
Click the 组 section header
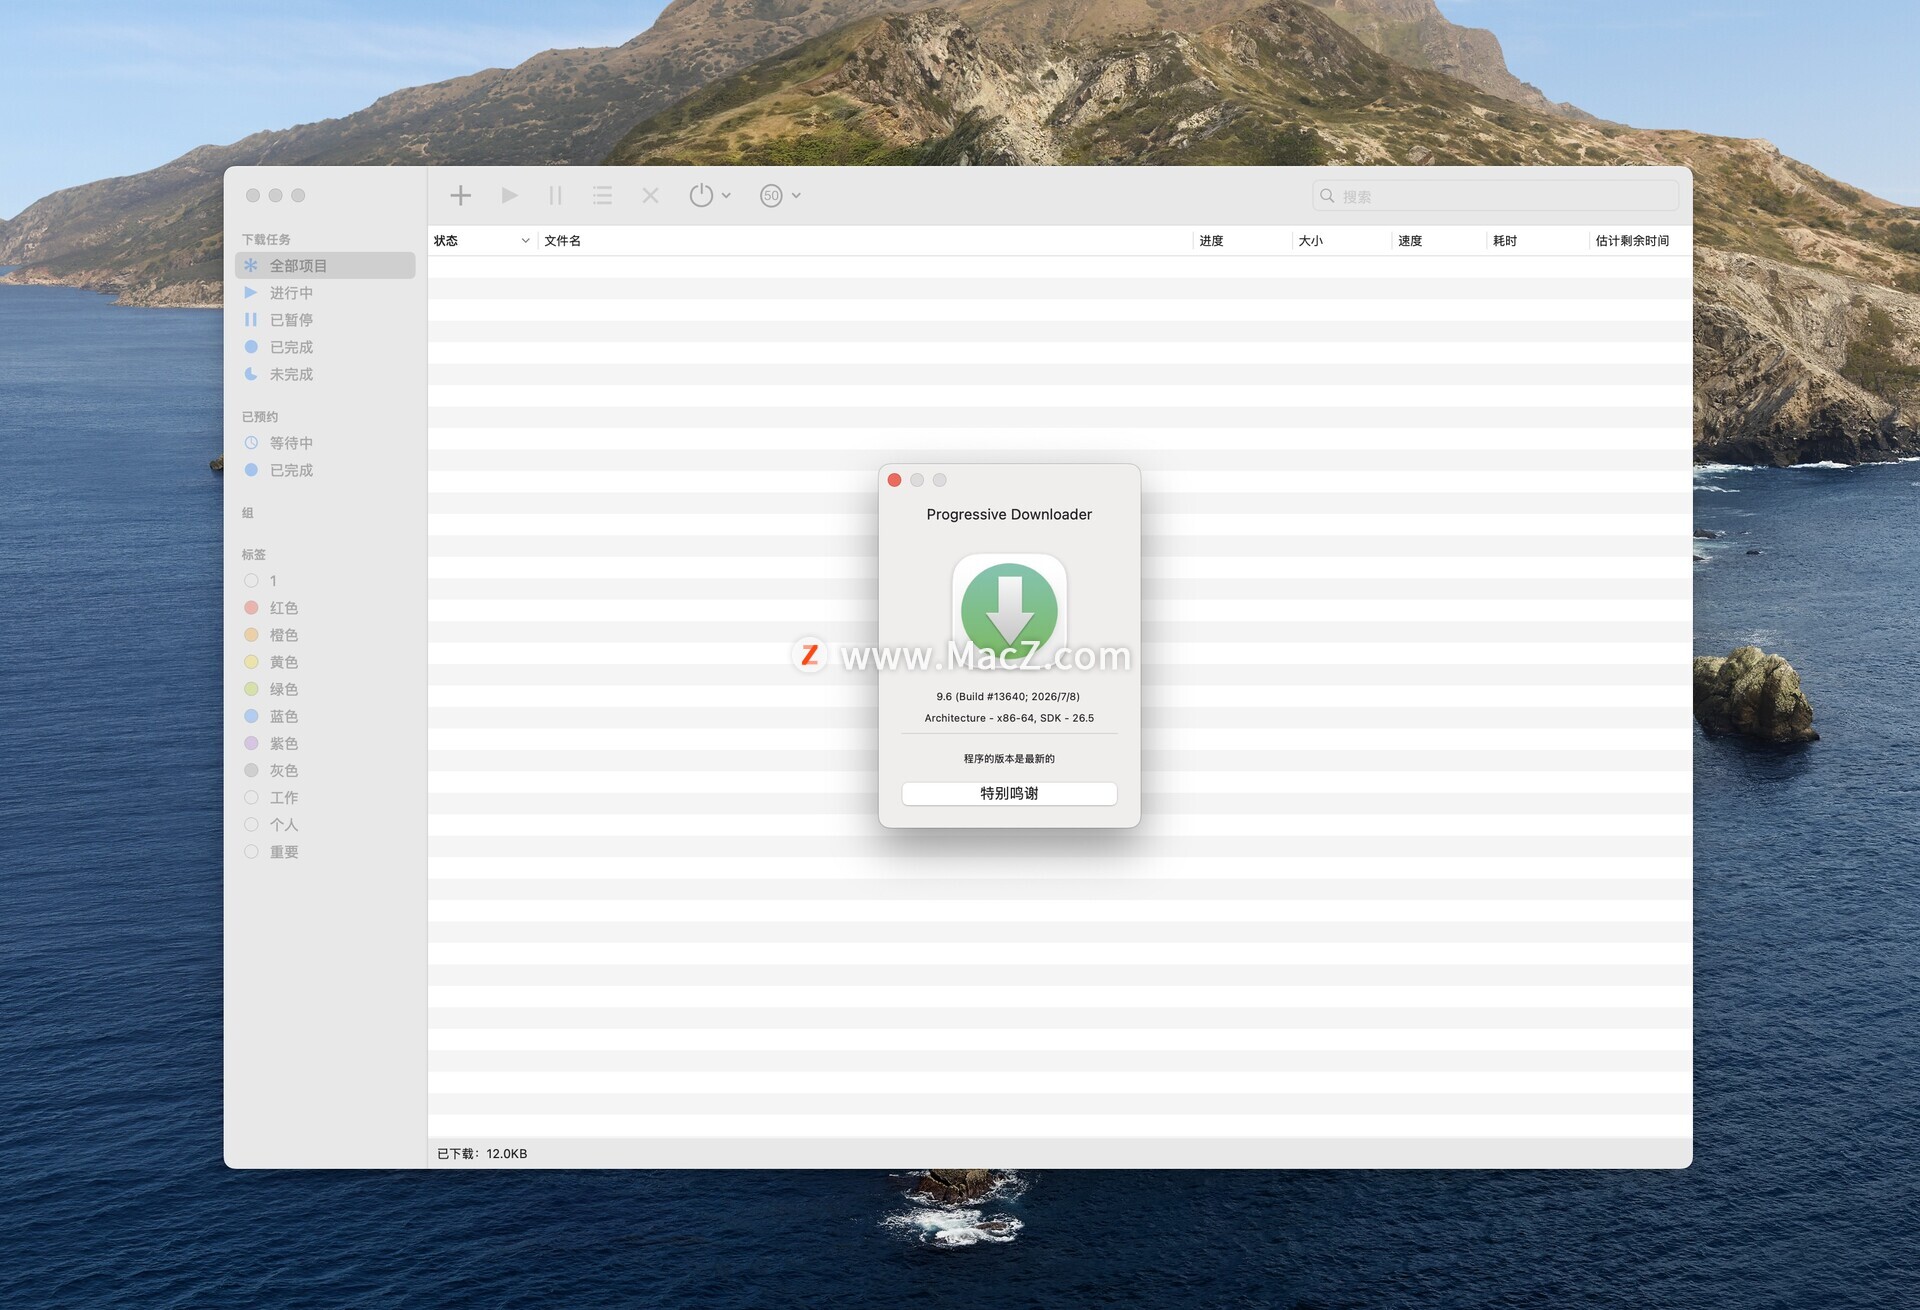tap(248, 513)
